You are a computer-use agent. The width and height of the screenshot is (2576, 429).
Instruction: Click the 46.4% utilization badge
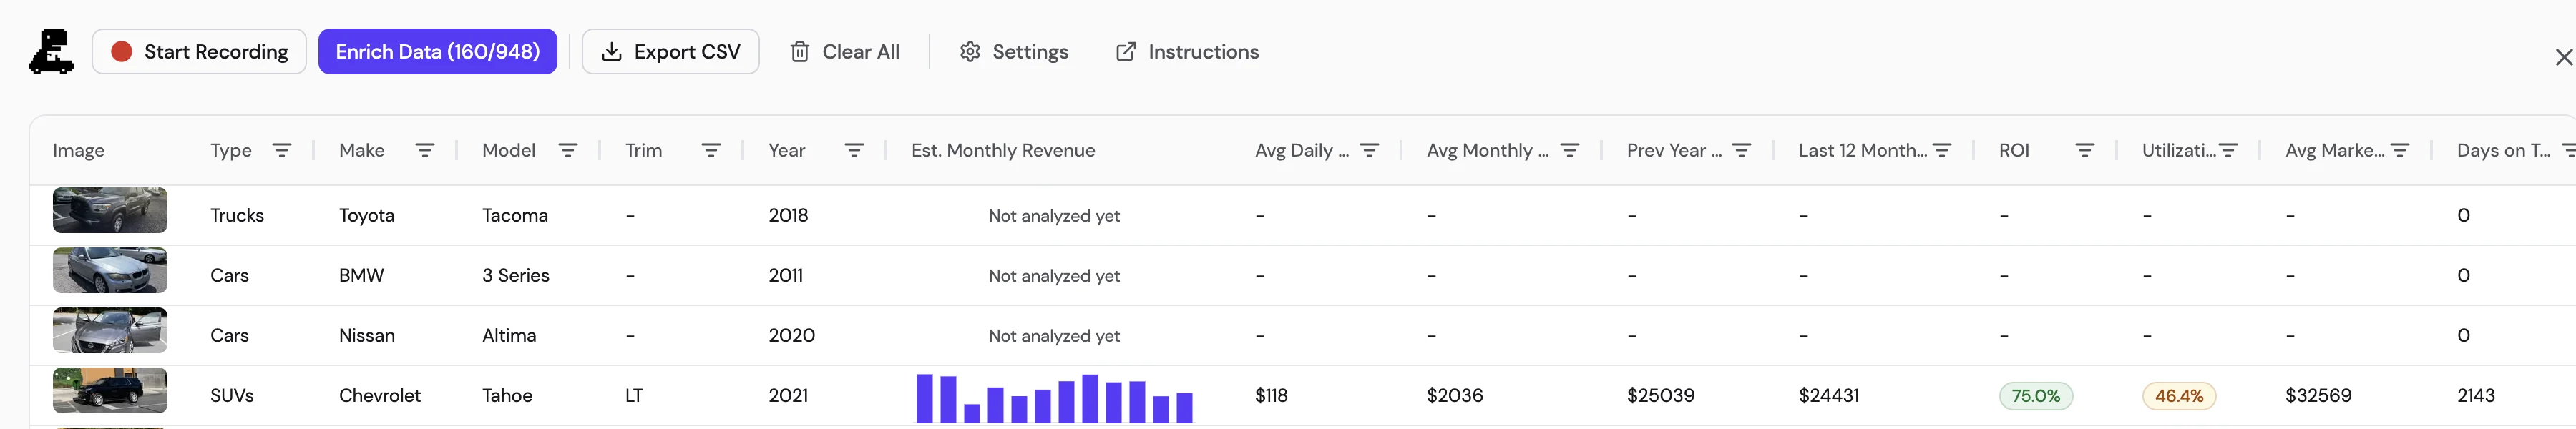(x=2179, y=396)
